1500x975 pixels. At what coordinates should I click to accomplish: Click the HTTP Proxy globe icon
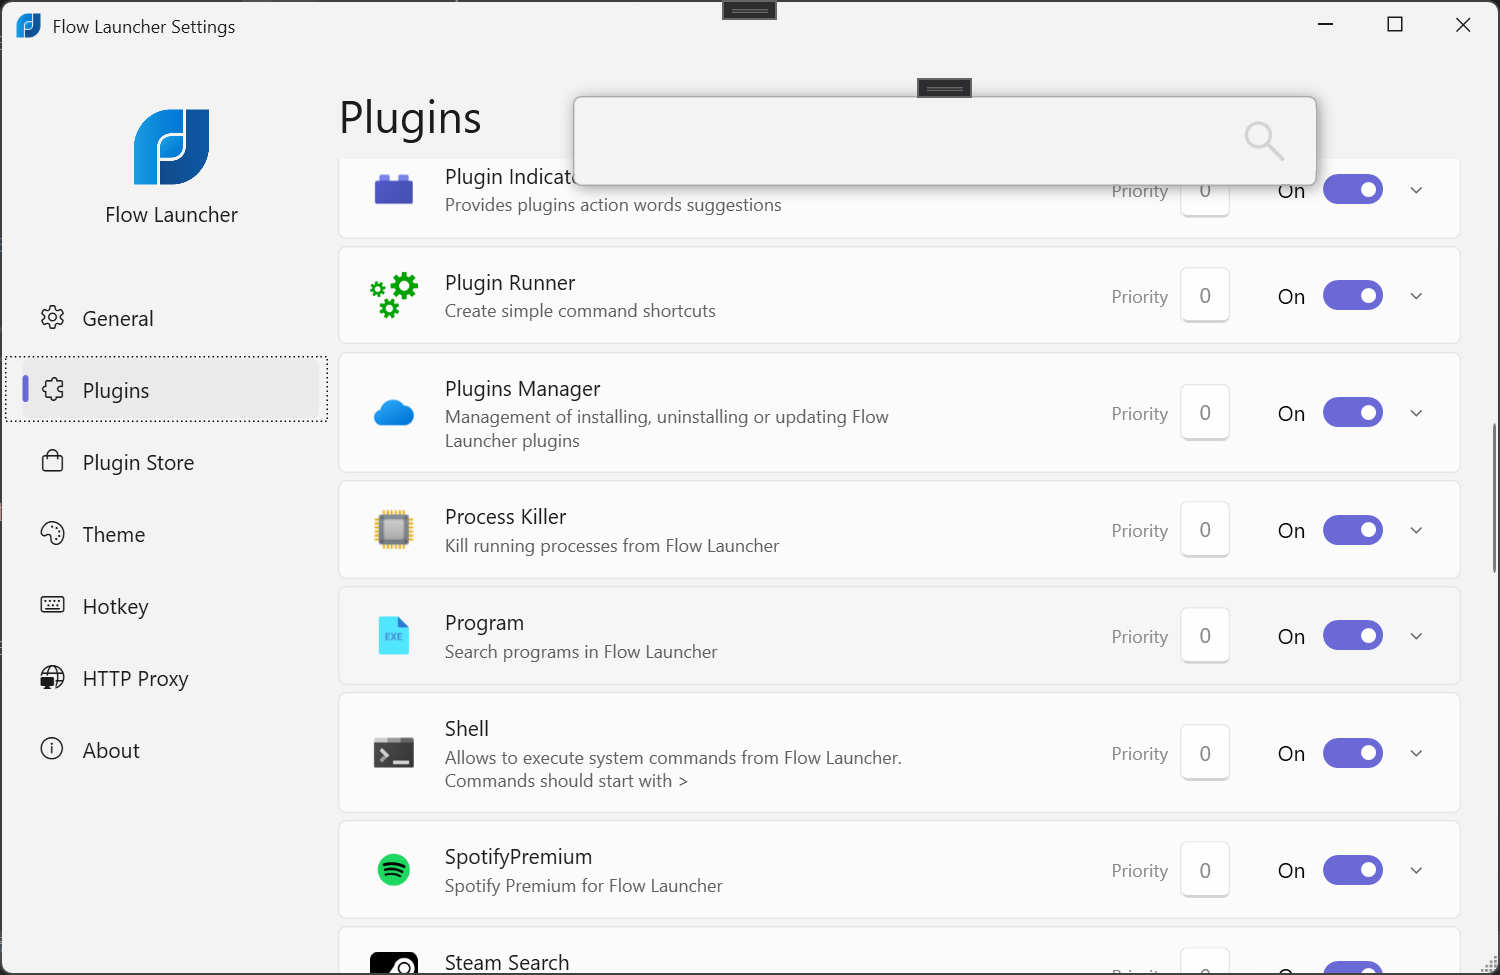(x=52, y=677)
